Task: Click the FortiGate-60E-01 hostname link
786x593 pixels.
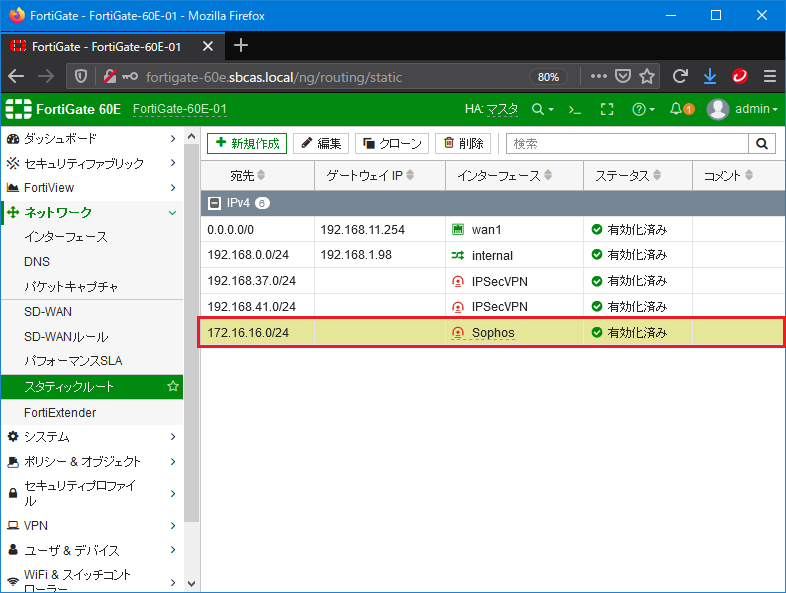Action: (179, 109)
